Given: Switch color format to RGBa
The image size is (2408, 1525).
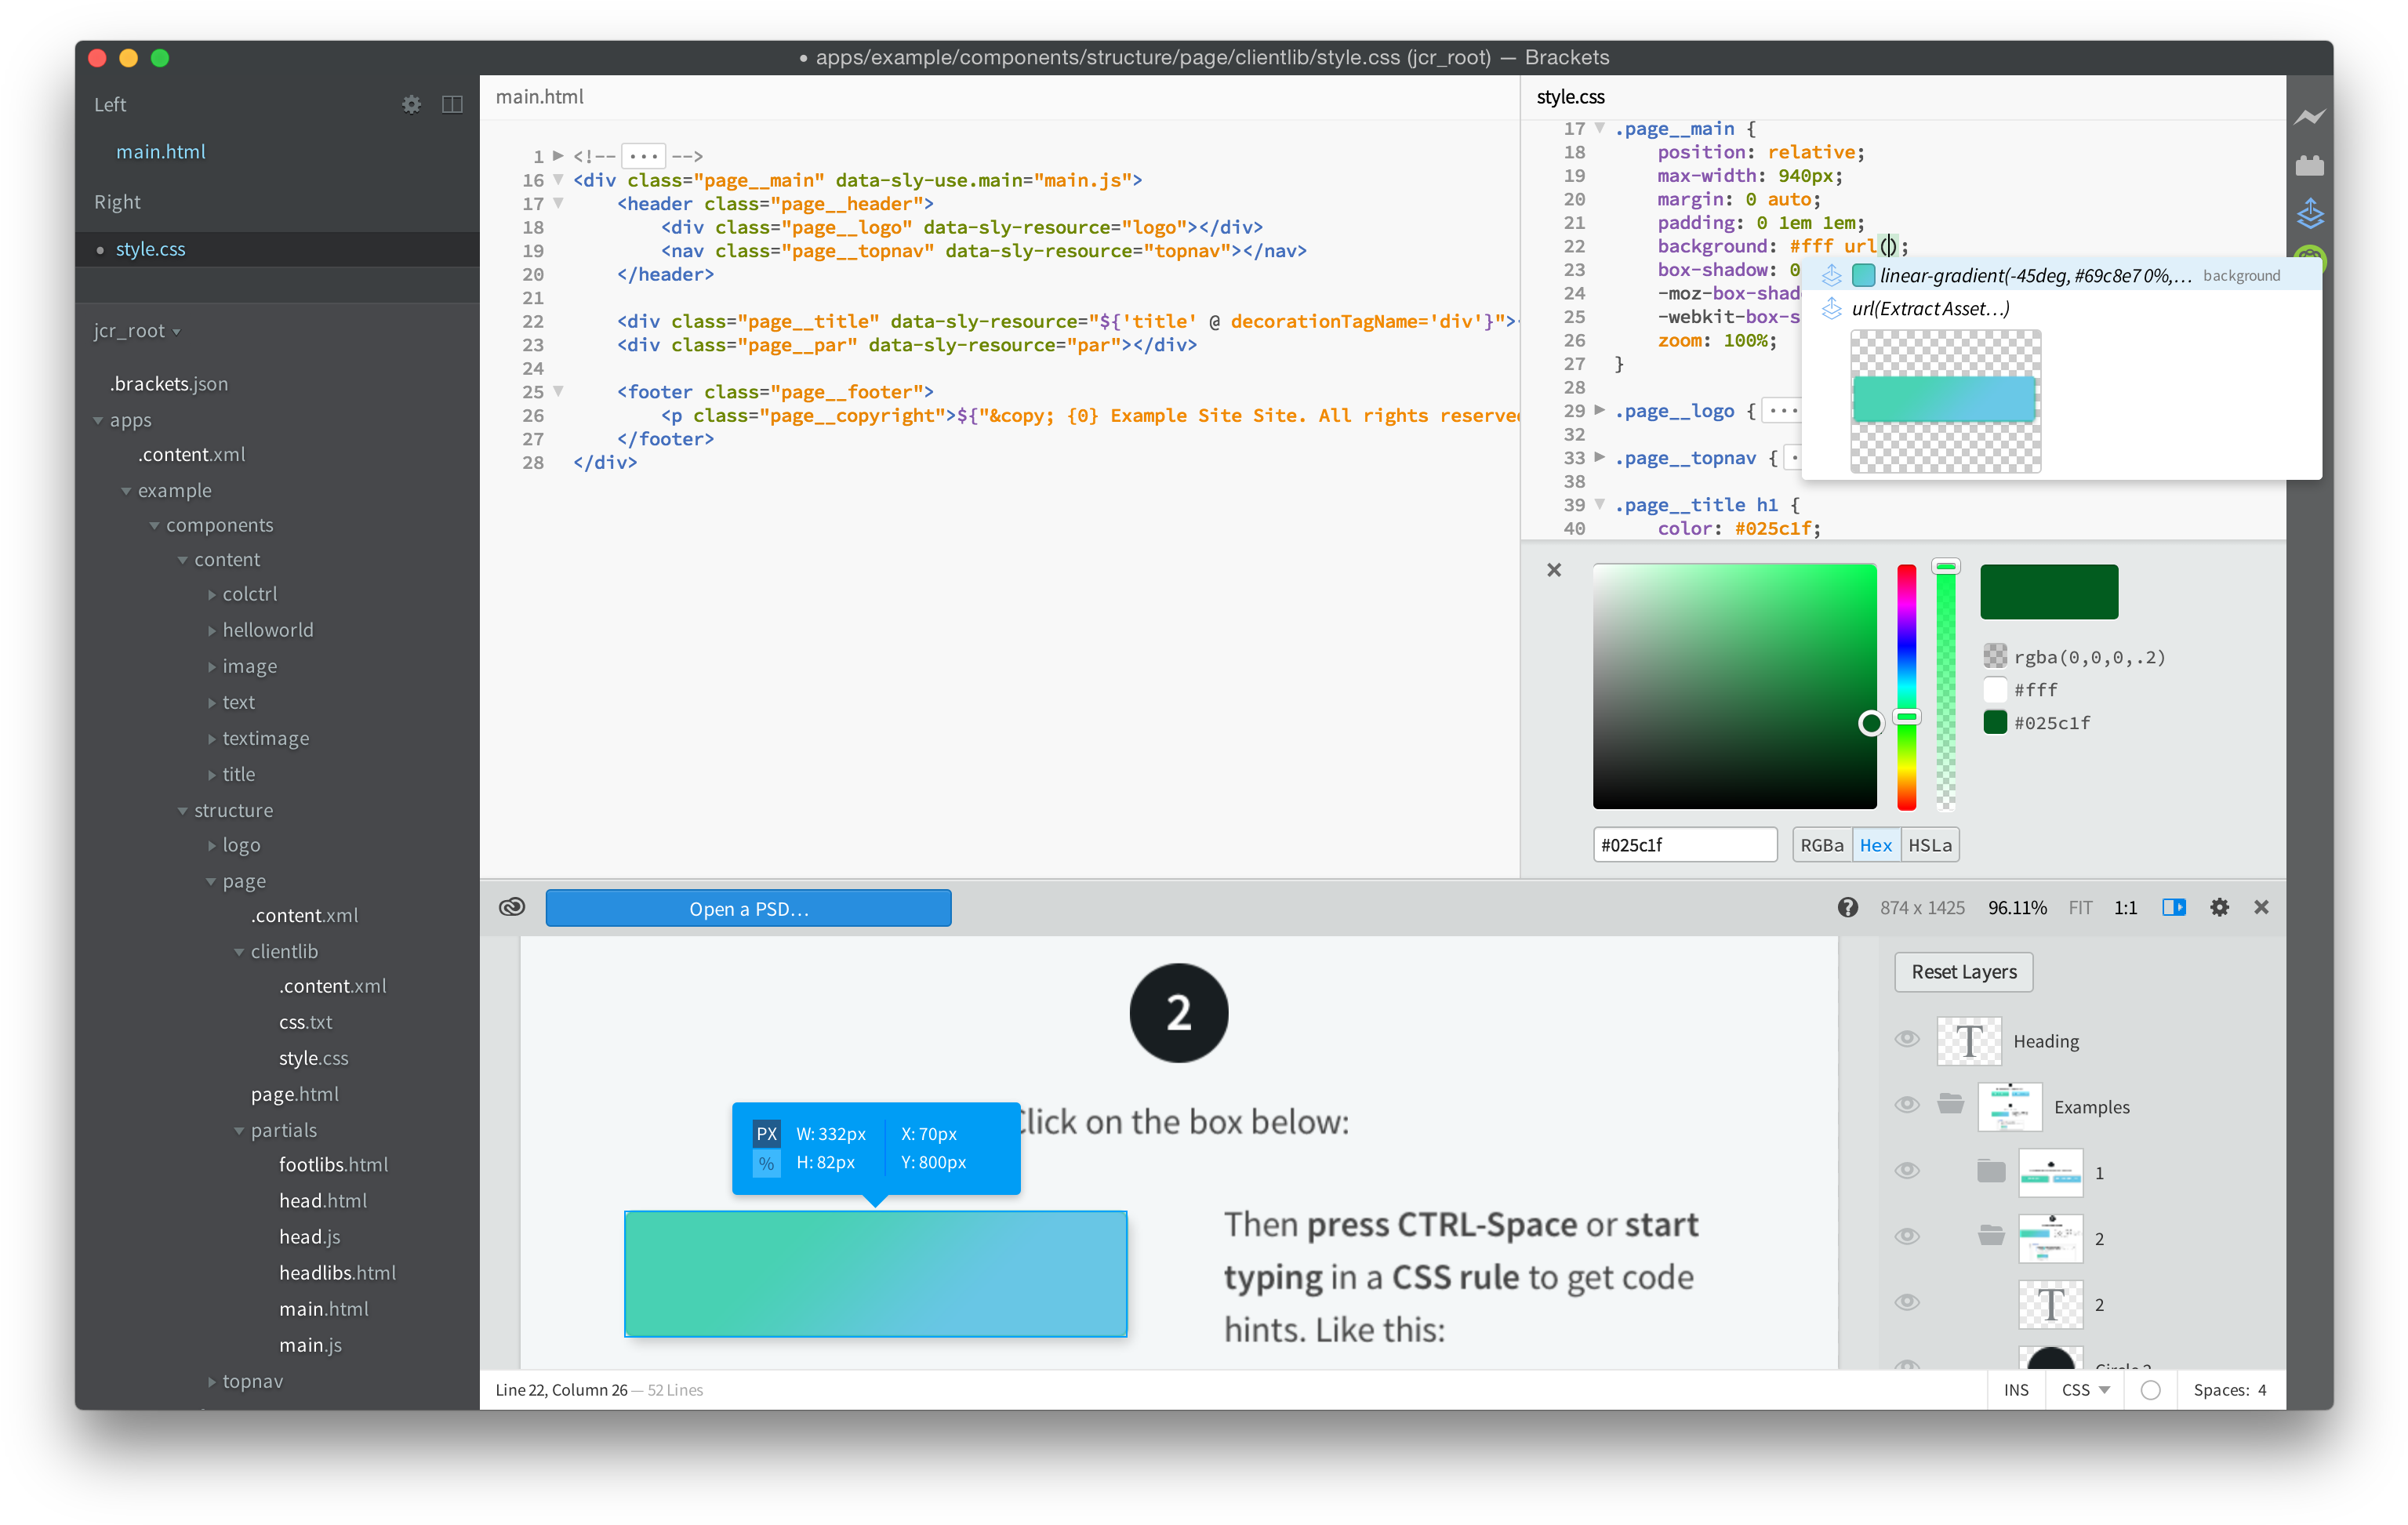Looking at the screenshot, I should coord(1821,845).
